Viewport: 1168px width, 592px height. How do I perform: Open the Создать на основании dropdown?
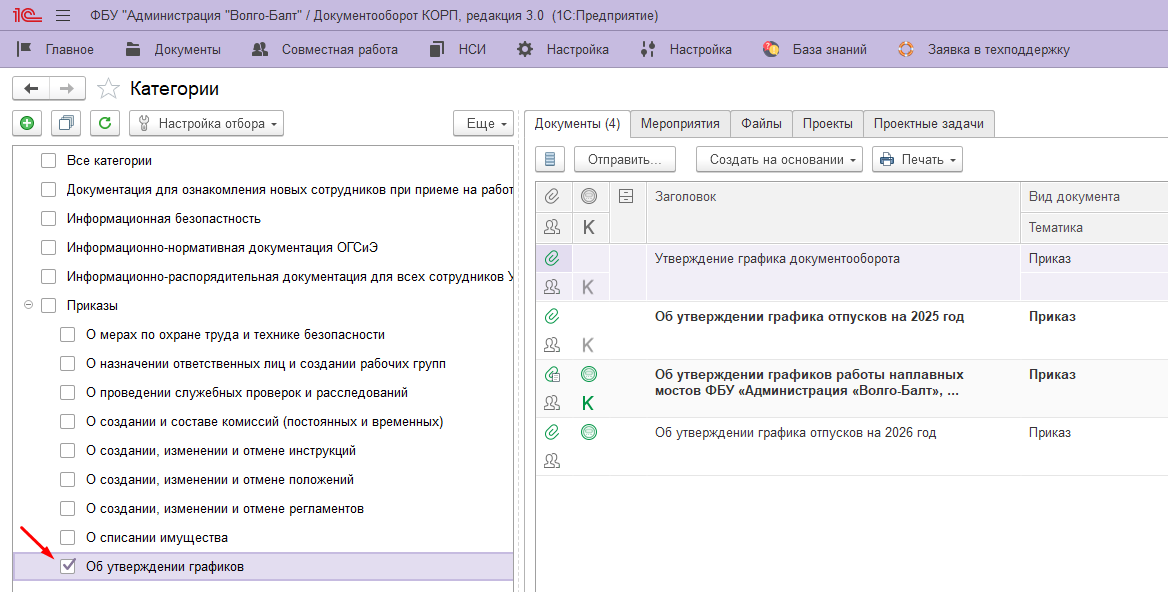[779, 159]
